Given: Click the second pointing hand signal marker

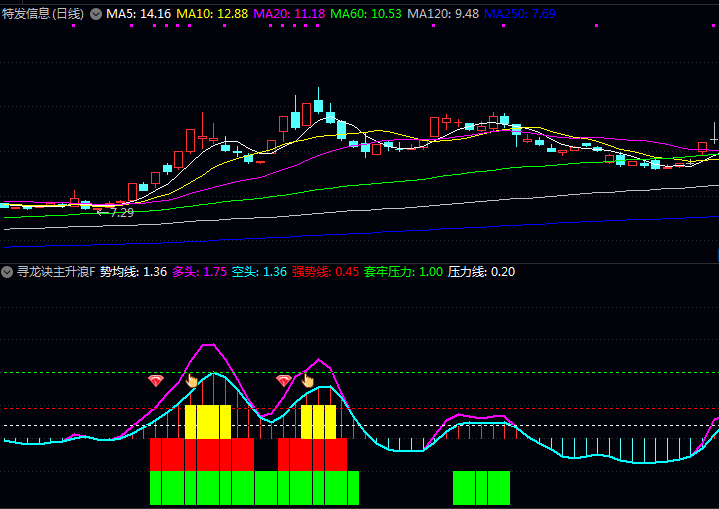Looking at the screenshot, I should (307, 380).
